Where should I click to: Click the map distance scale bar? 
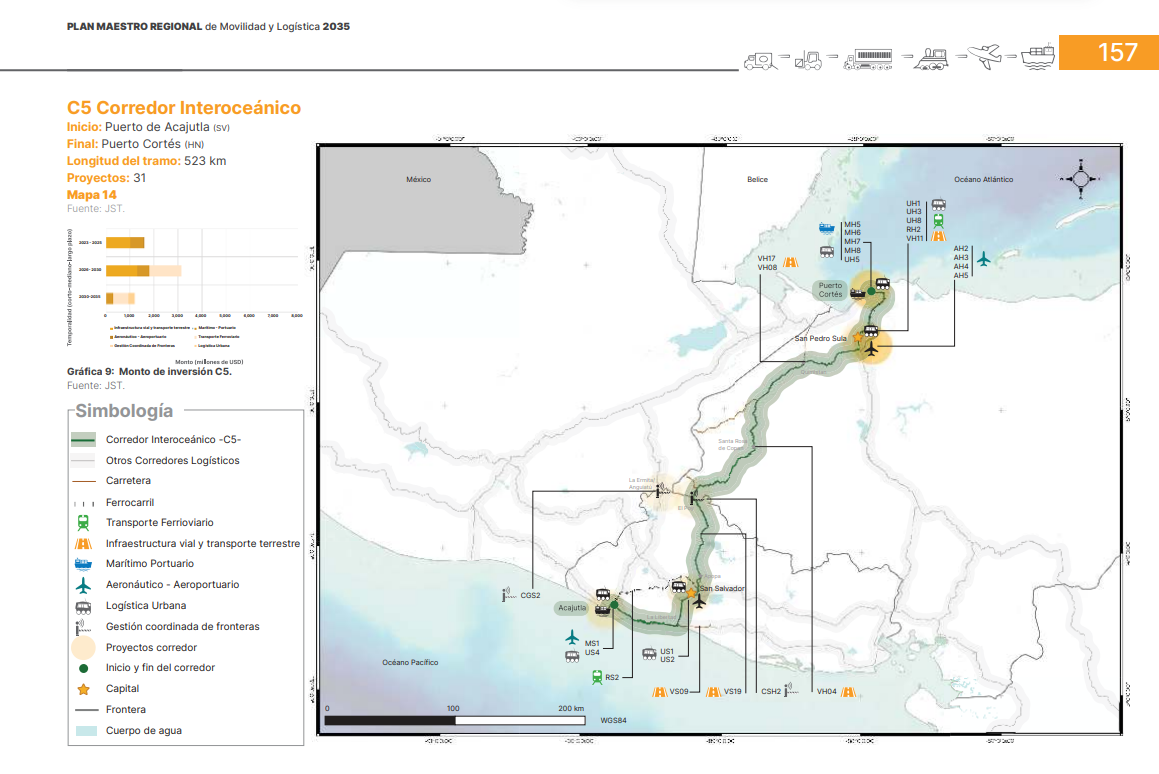[455, 719]
